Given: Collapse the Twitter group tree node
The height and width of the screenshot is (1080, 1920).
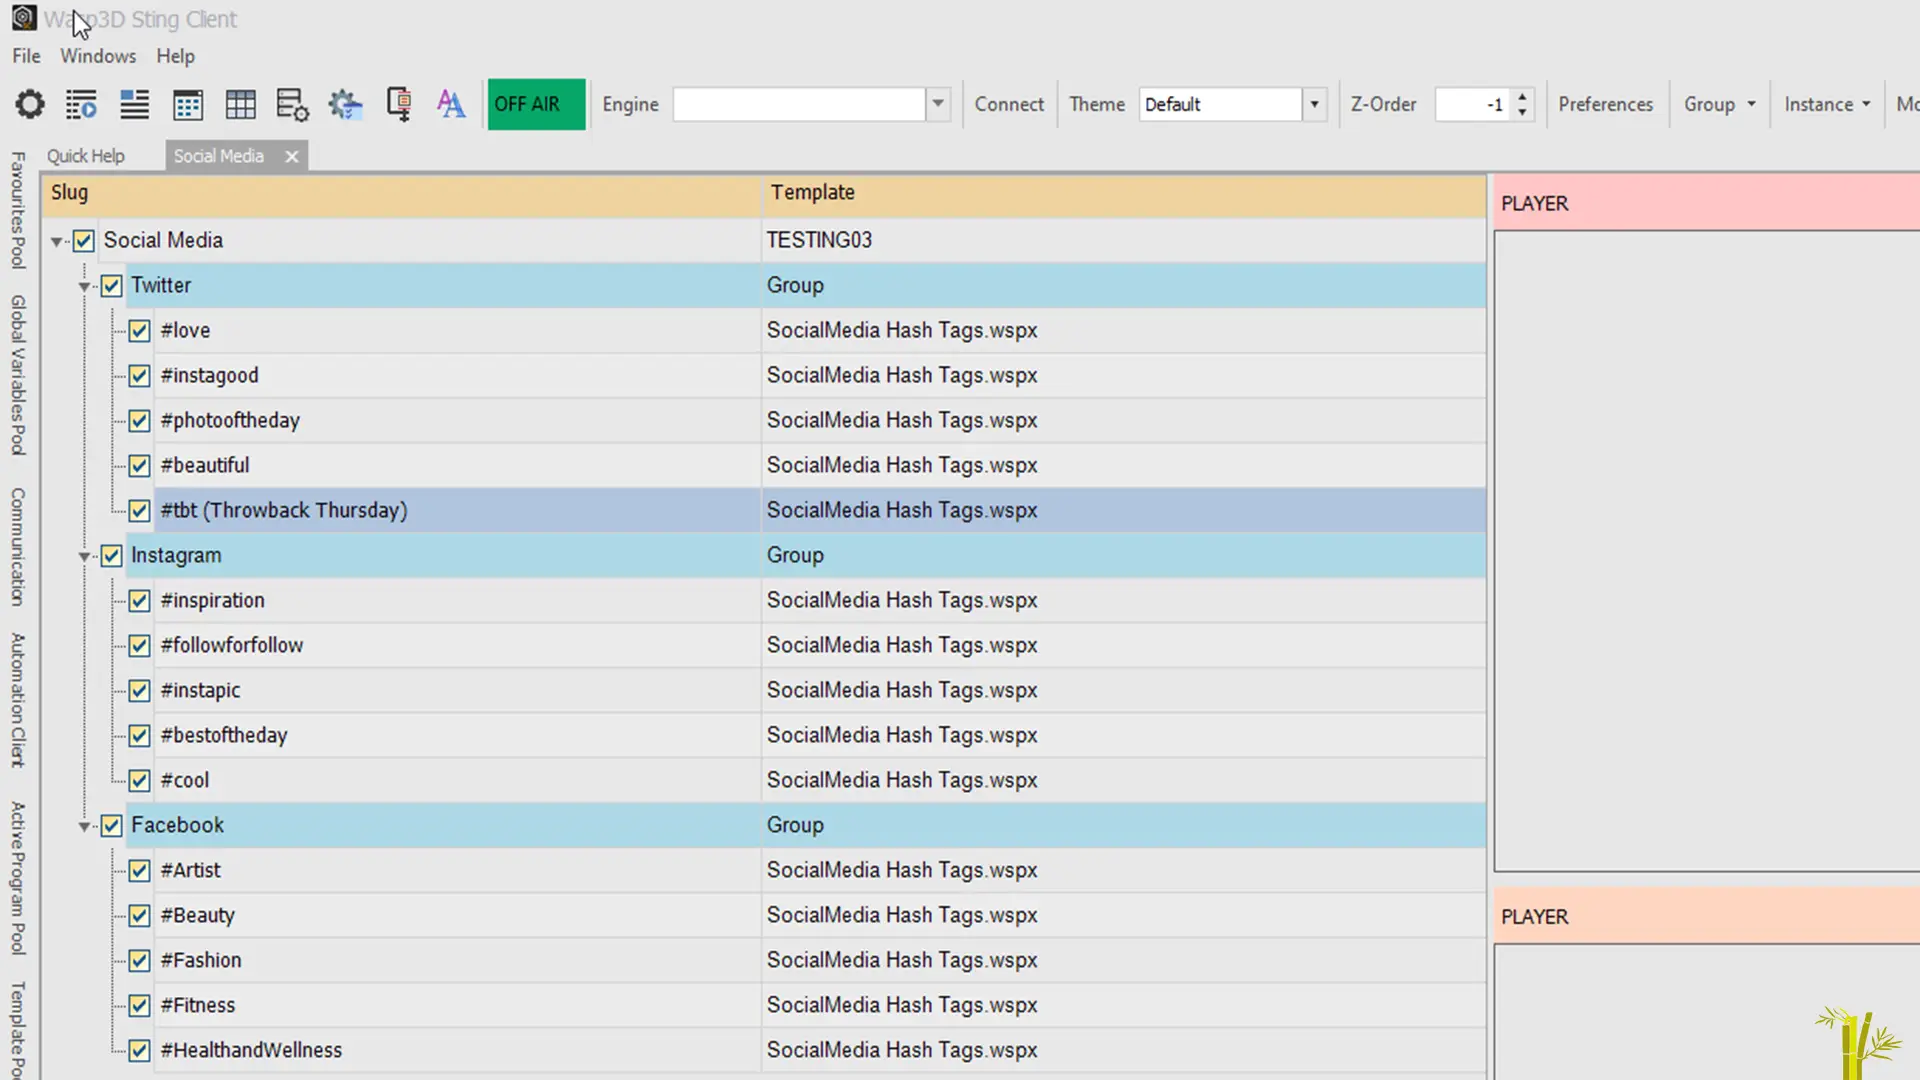Looking at the screenshot, I should (85, 287).
